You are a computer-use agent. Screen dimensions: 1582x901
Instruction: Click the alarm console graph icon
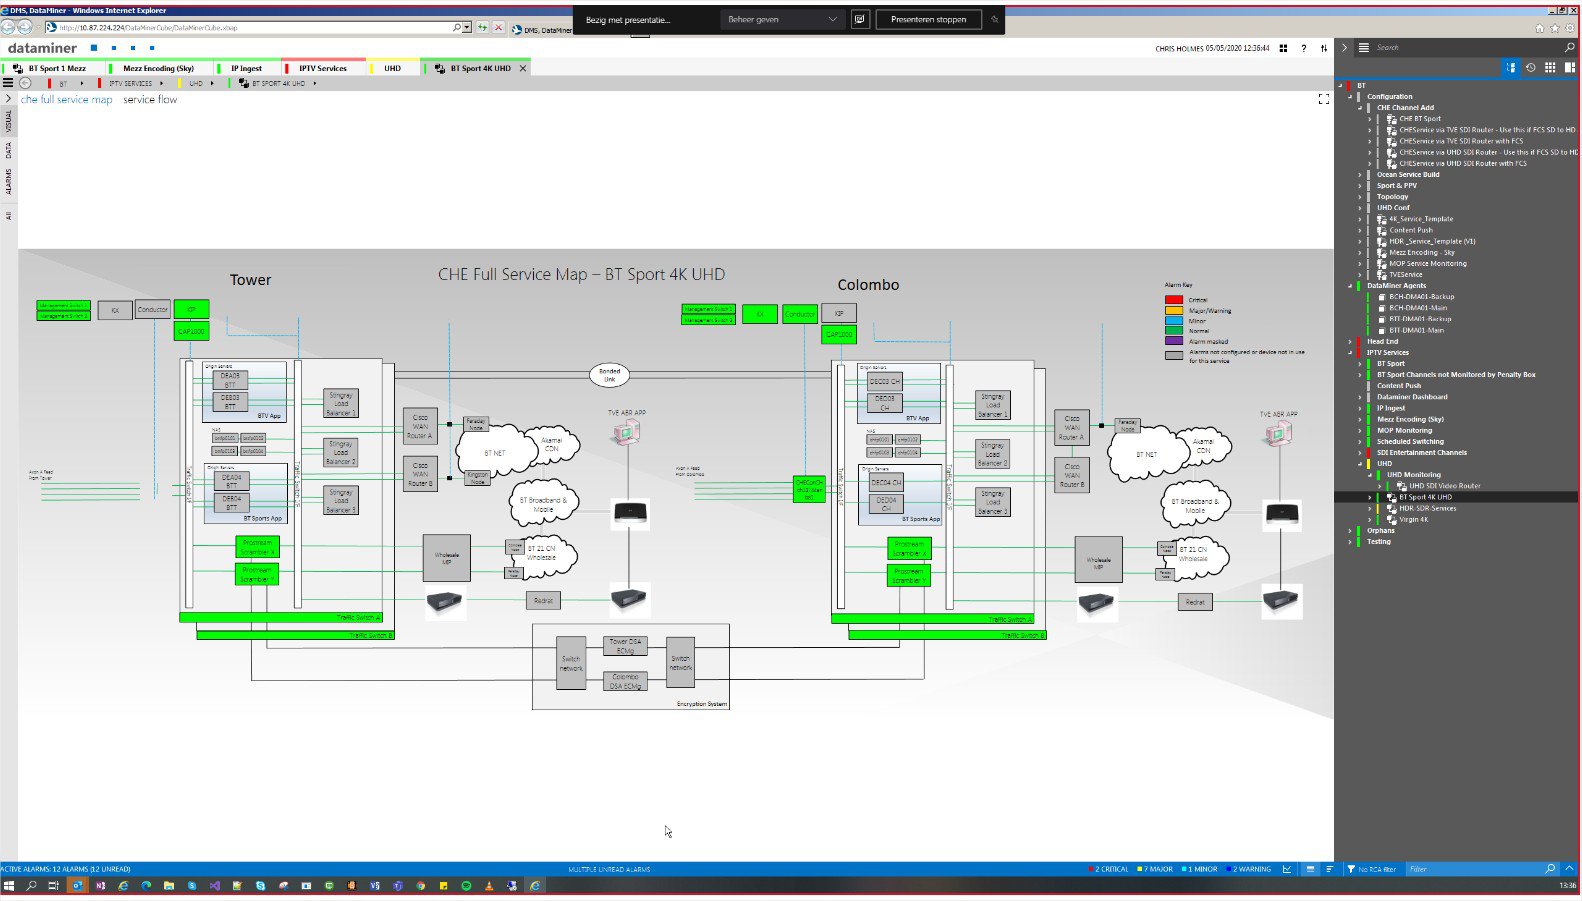pyautogui.click(x=1287, y=869)
